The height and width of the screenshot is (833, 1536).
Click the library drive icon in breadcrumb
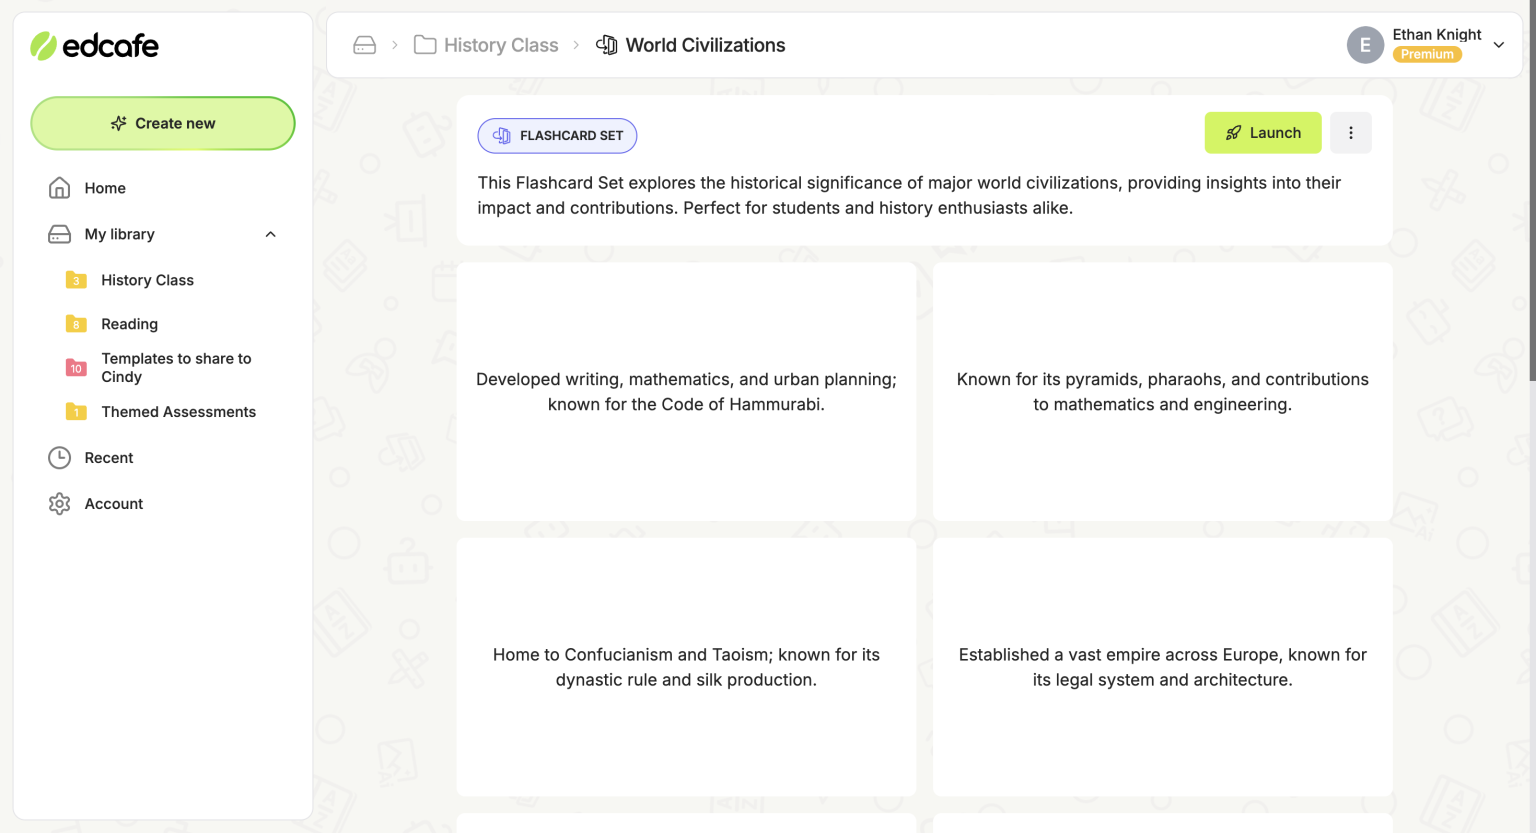pos(365,45)
